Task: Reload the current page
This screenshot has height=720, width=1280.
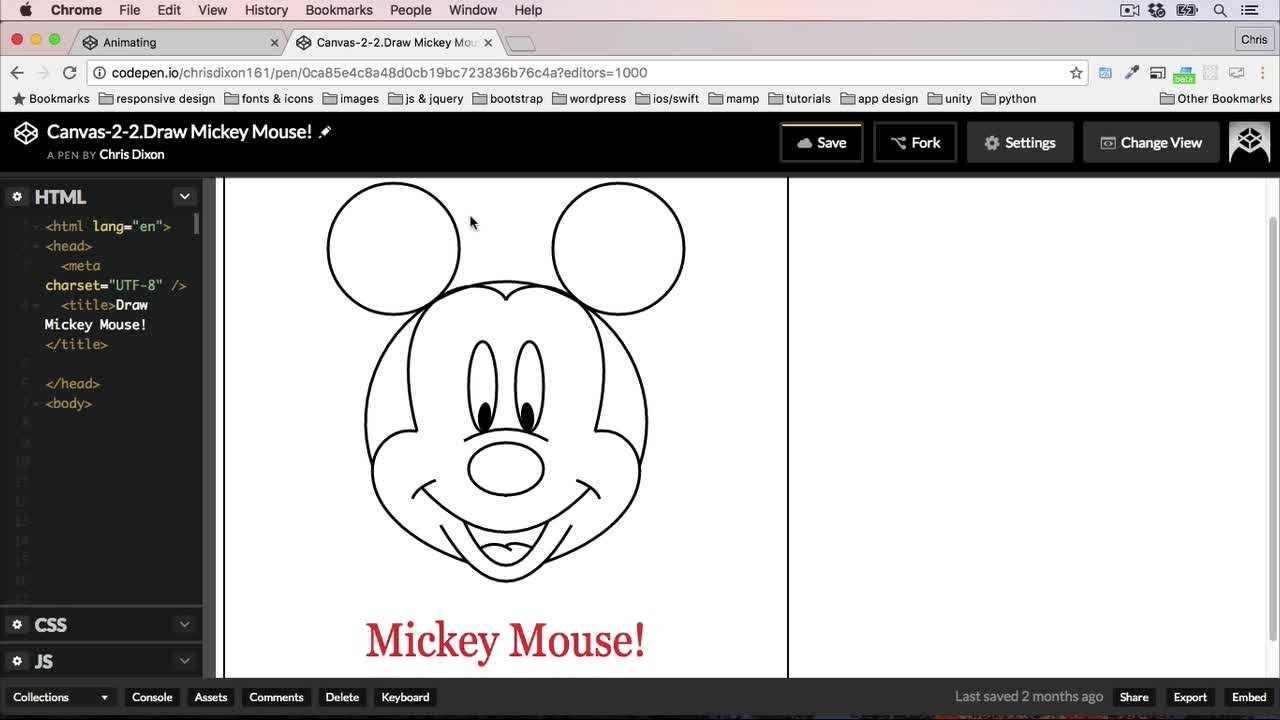Action: coord(69,73)
